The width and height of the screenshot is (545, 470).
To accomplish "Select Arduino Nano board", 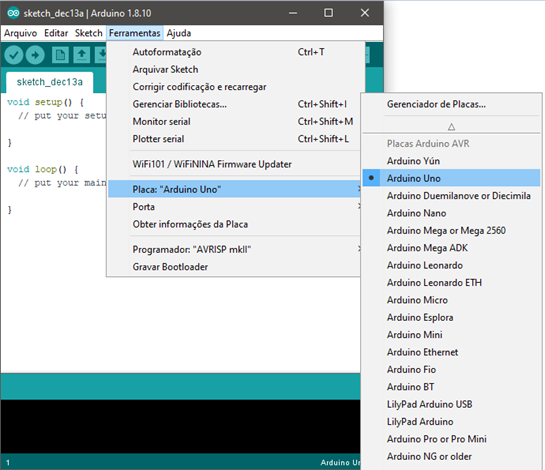I will [x=451, y=213].
